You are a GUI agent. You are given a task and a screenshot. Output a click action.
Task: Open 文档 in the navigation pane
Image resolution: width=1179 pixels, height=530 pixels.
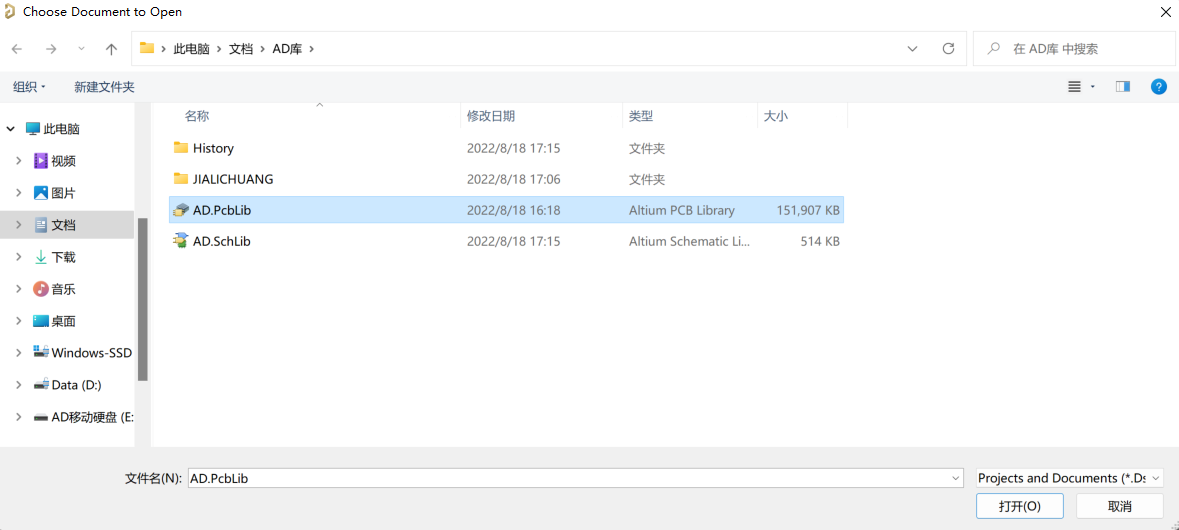(x=63, y=225)
